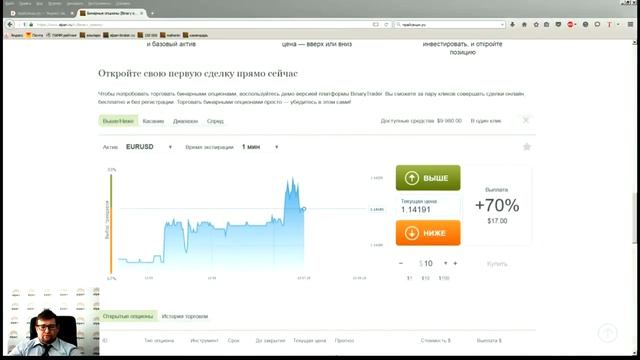Select the $100 preset amount

[x=444, y=278]
